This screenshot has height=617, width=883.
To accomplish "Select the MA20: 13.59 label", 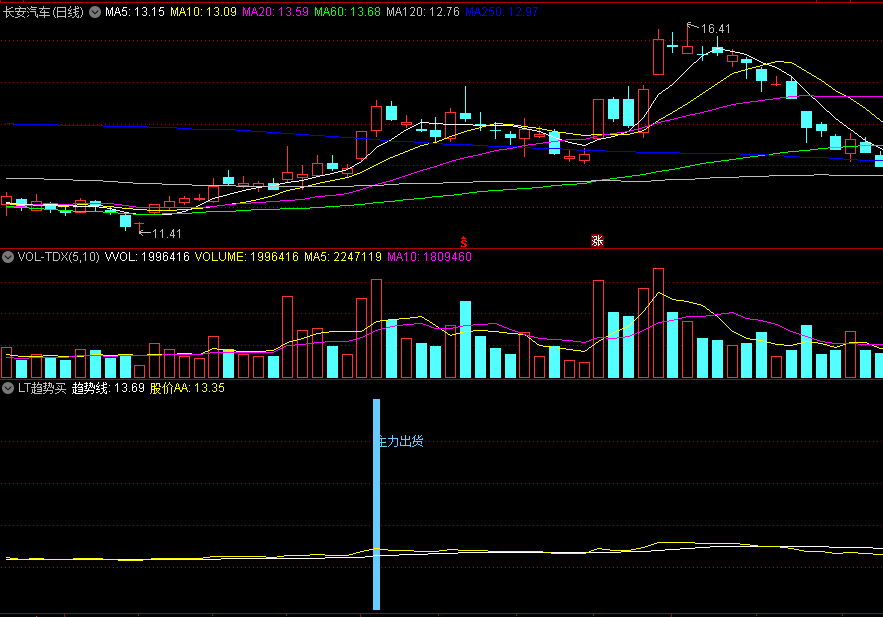I will [275, 12].
